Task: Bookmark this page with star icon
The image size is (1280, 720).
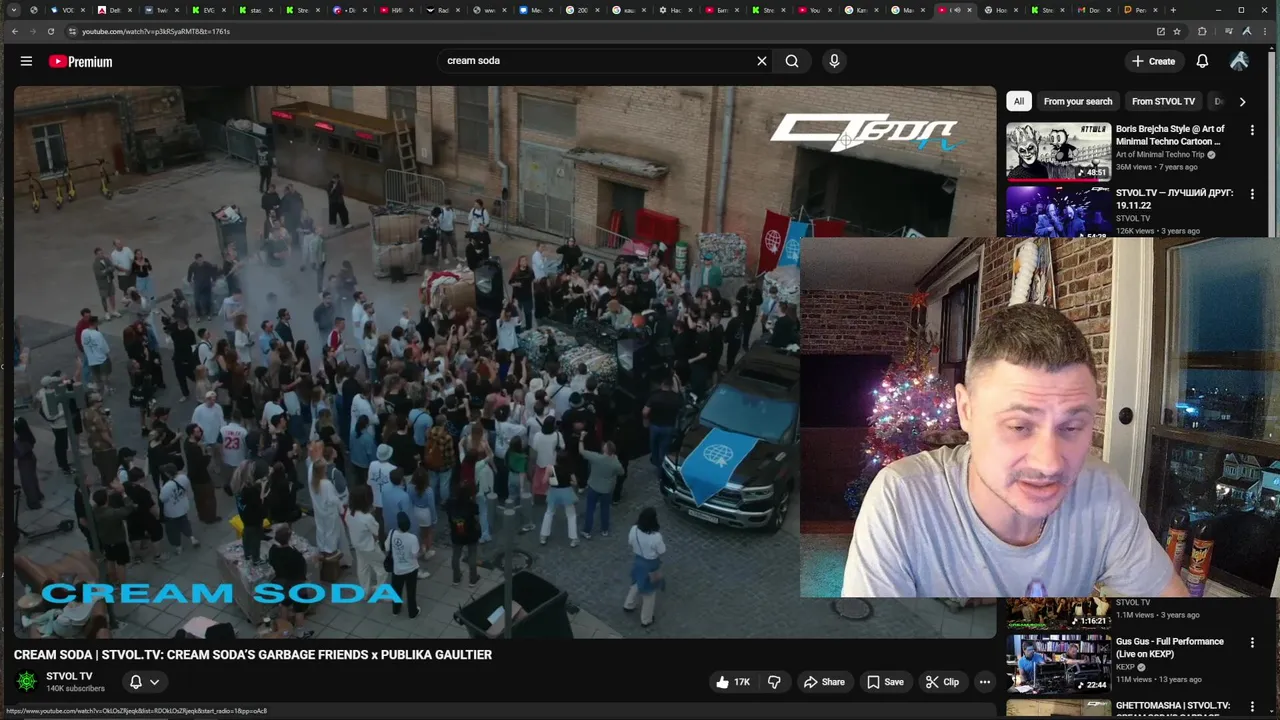Action: click(1177, 31)
